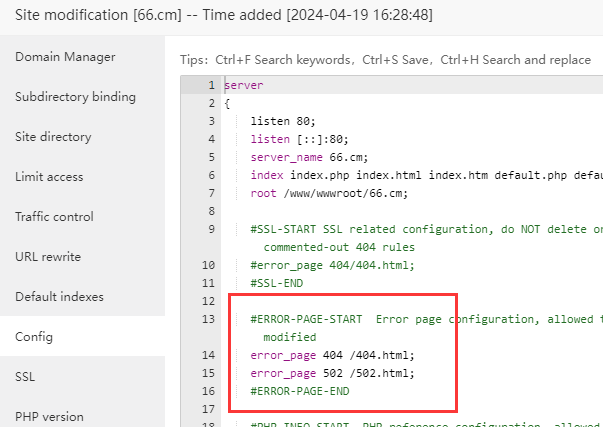Go to the URL rewrite tab
The image size is (603, 427).
pyautogui.click(x=48, y=257)
